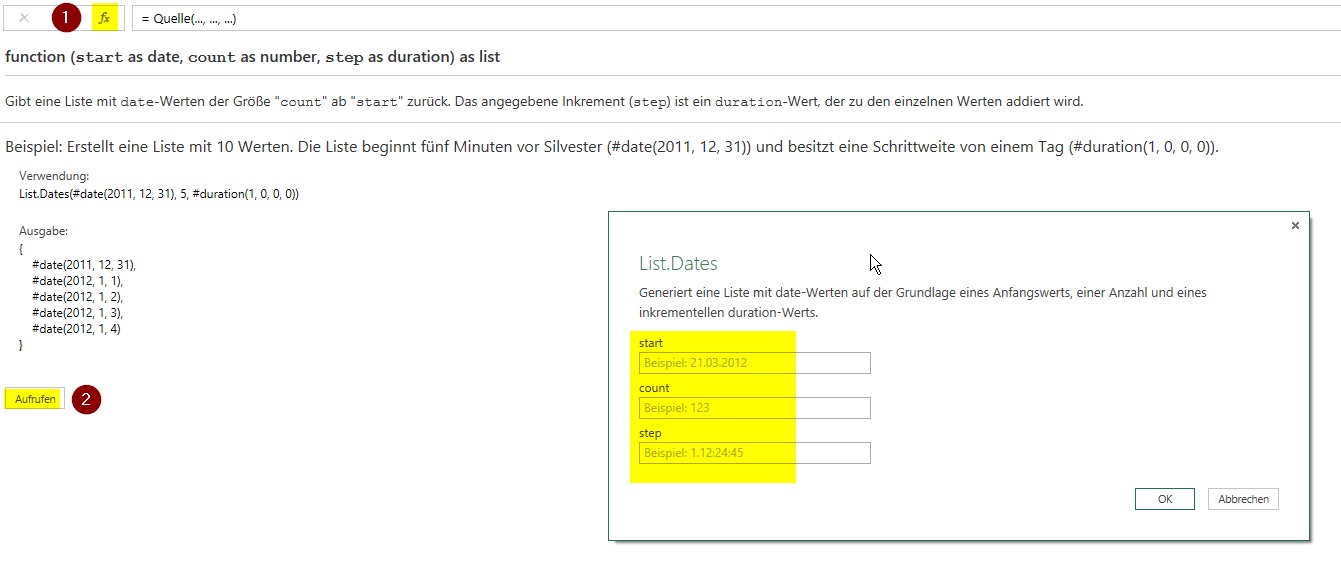
Task: Select the formula bar showing = Quelle(..., ..., ...)
Action: (x=400, y=17)
